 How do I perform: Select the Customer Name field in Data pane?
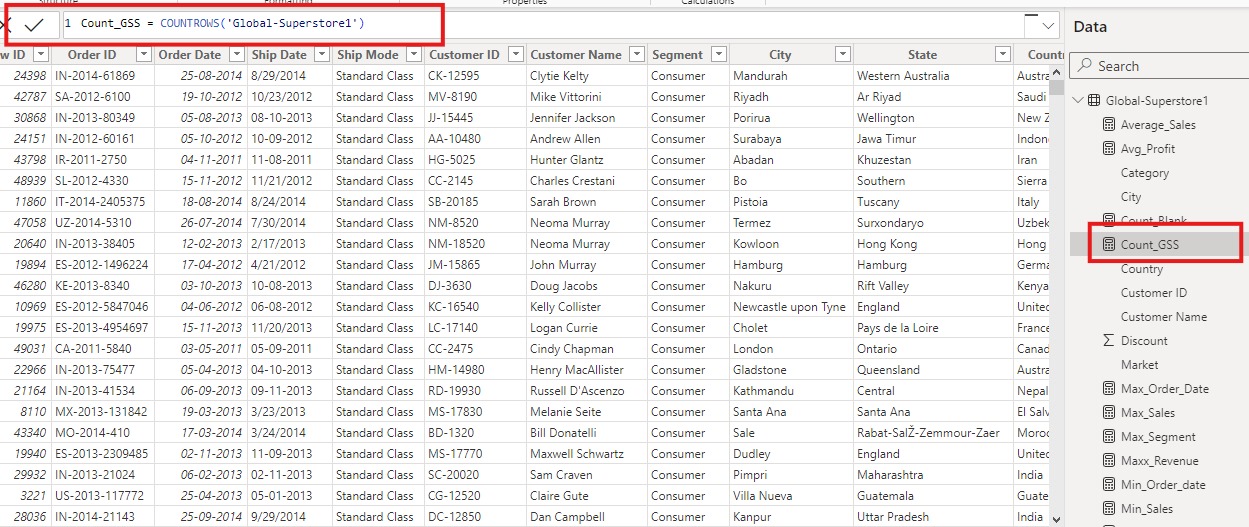[1164, 316]
